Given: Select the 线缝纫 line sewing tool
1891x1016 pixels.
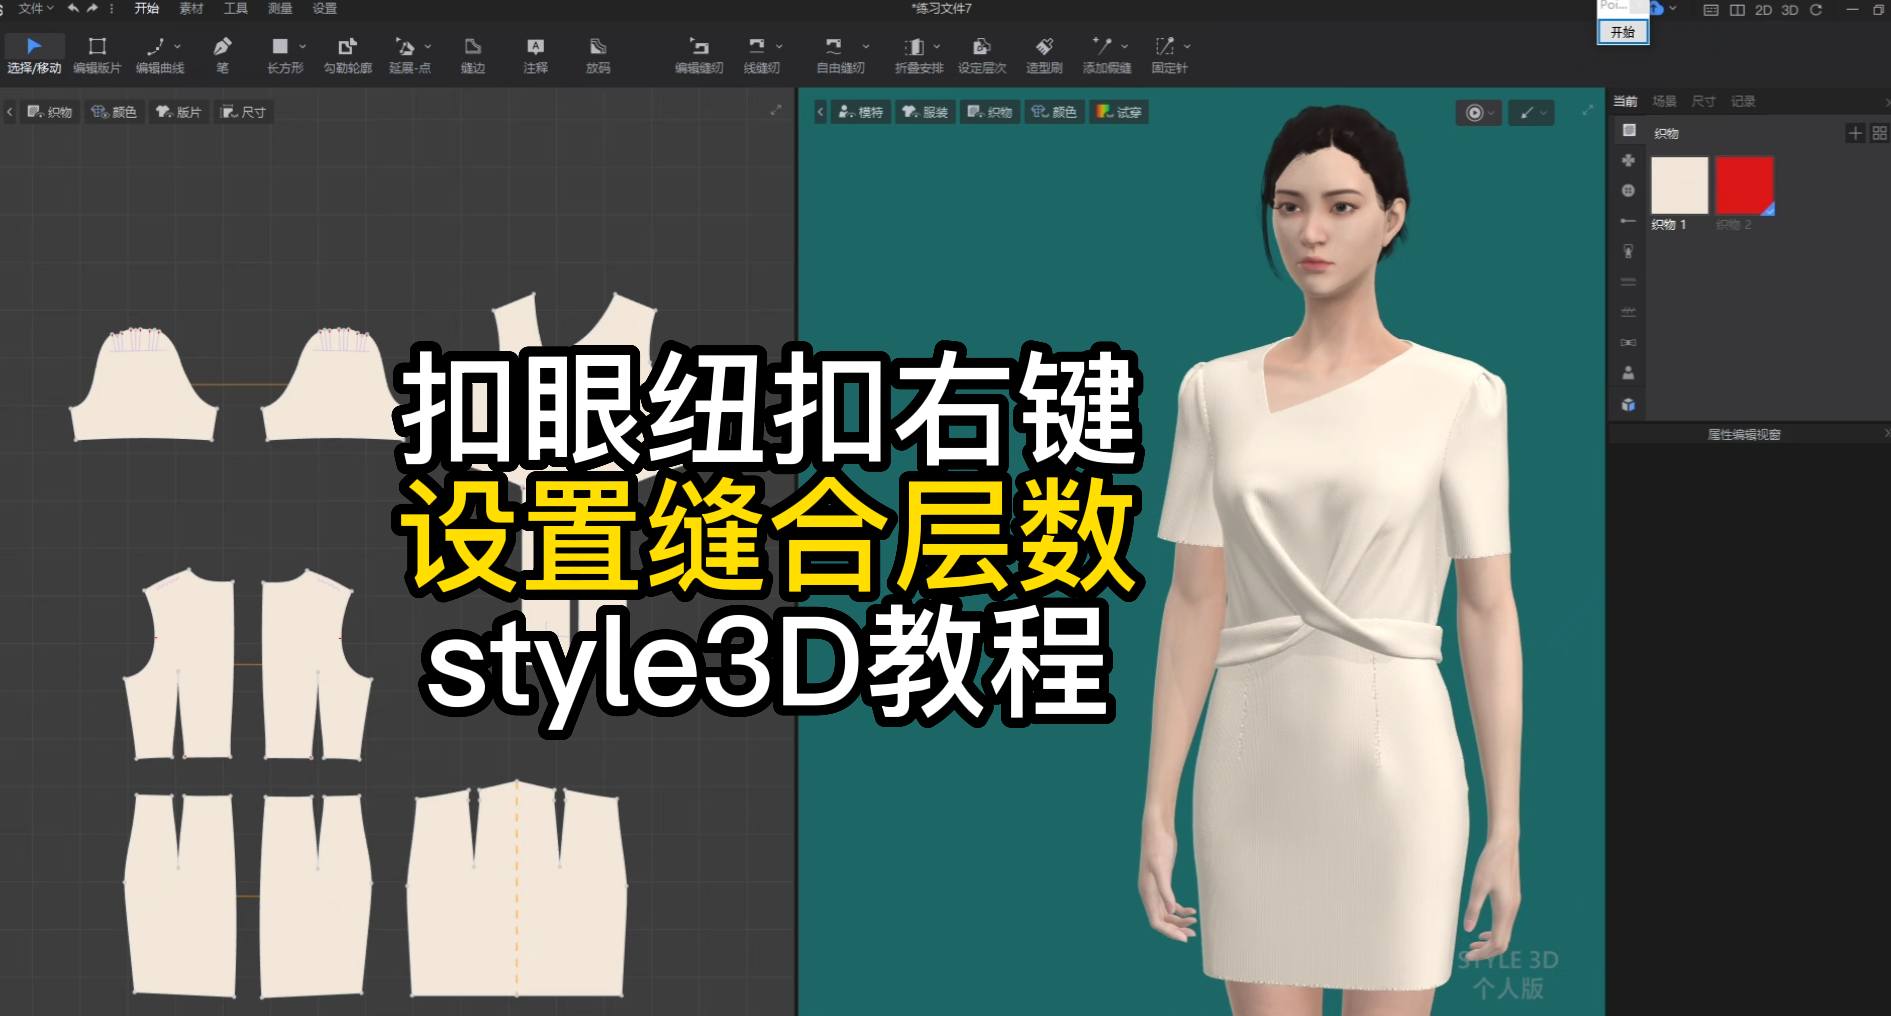Looking at the screenshot, I should point(761,55).
